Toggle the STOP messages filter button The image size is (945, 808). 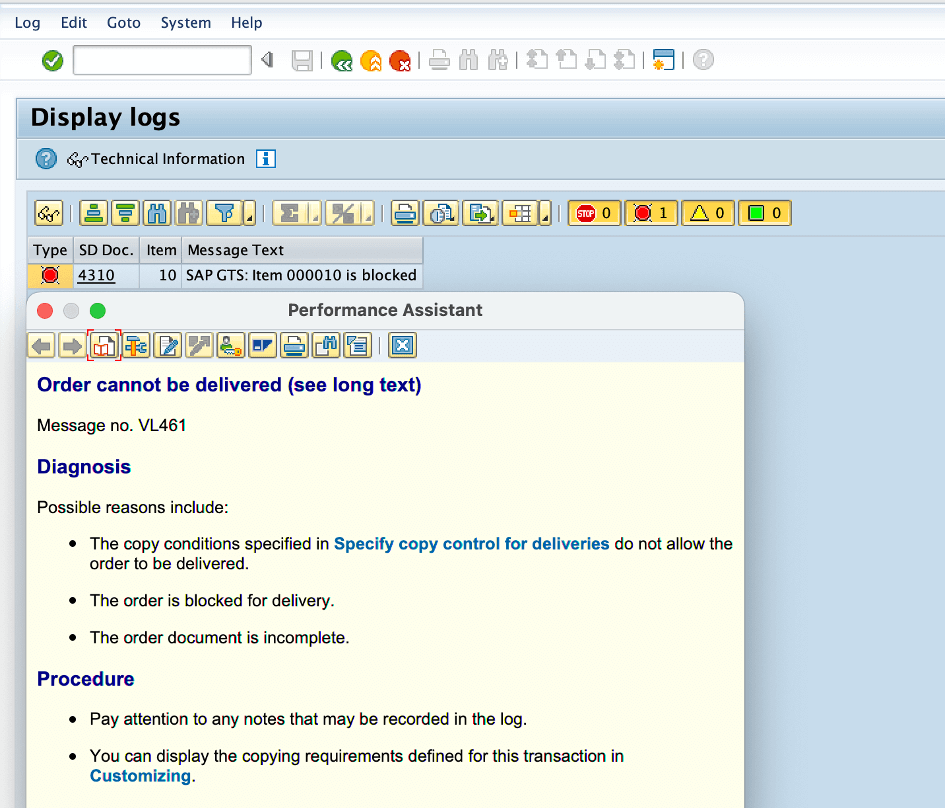594,213
